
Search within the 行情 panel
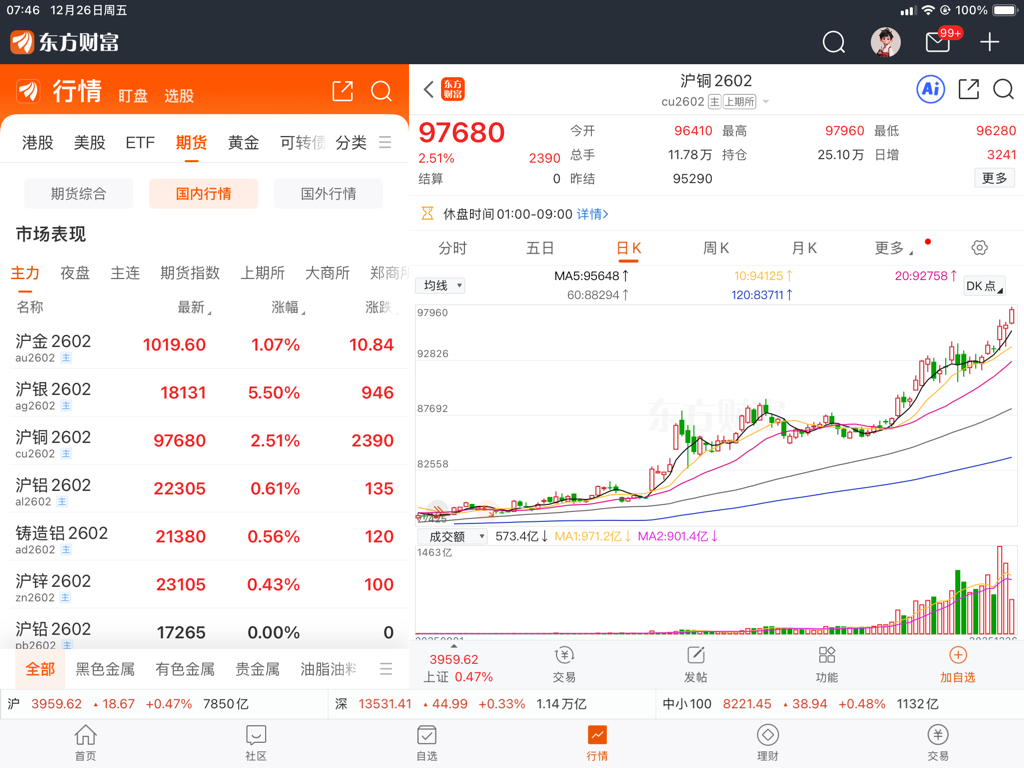[381, 91]
